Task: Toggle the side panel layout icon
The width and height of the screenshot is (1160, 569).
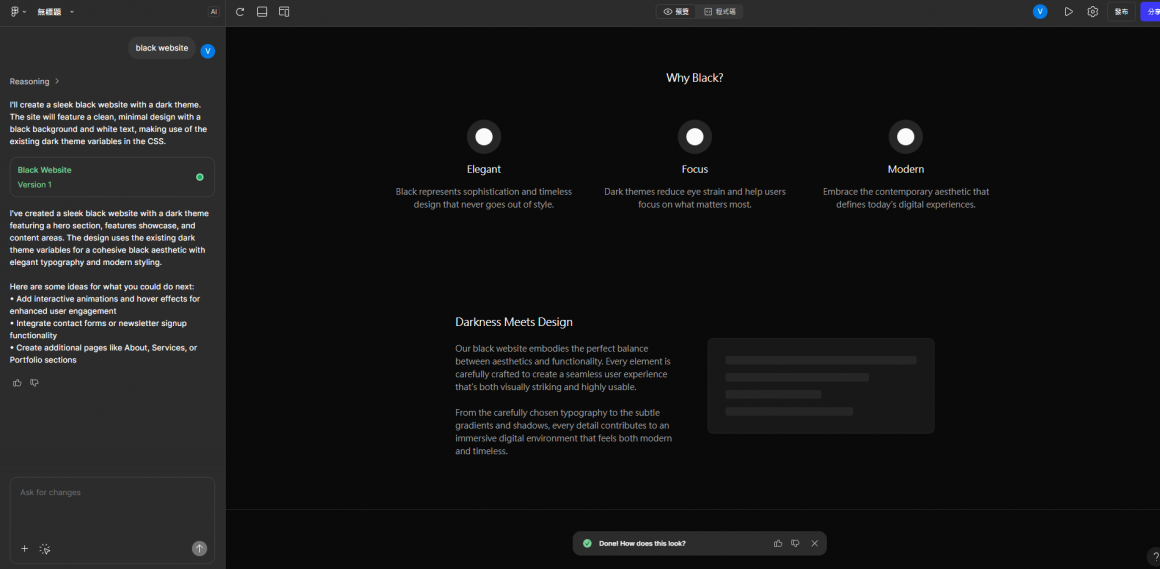Action: [284, 12]
